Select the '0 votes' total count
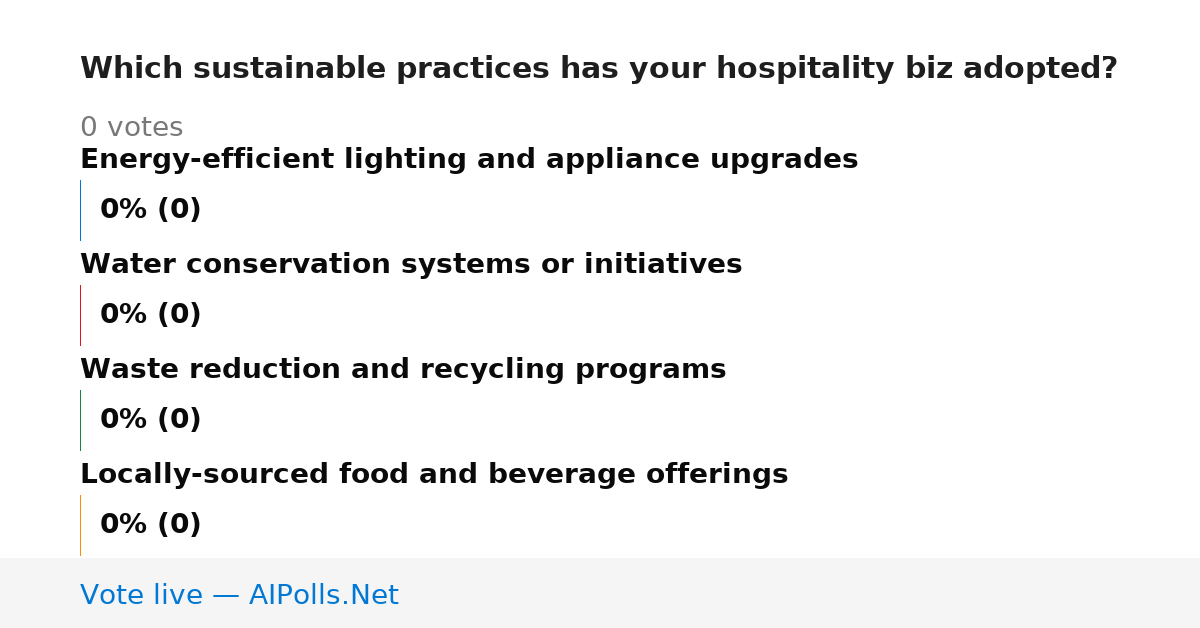 (131, 128)
